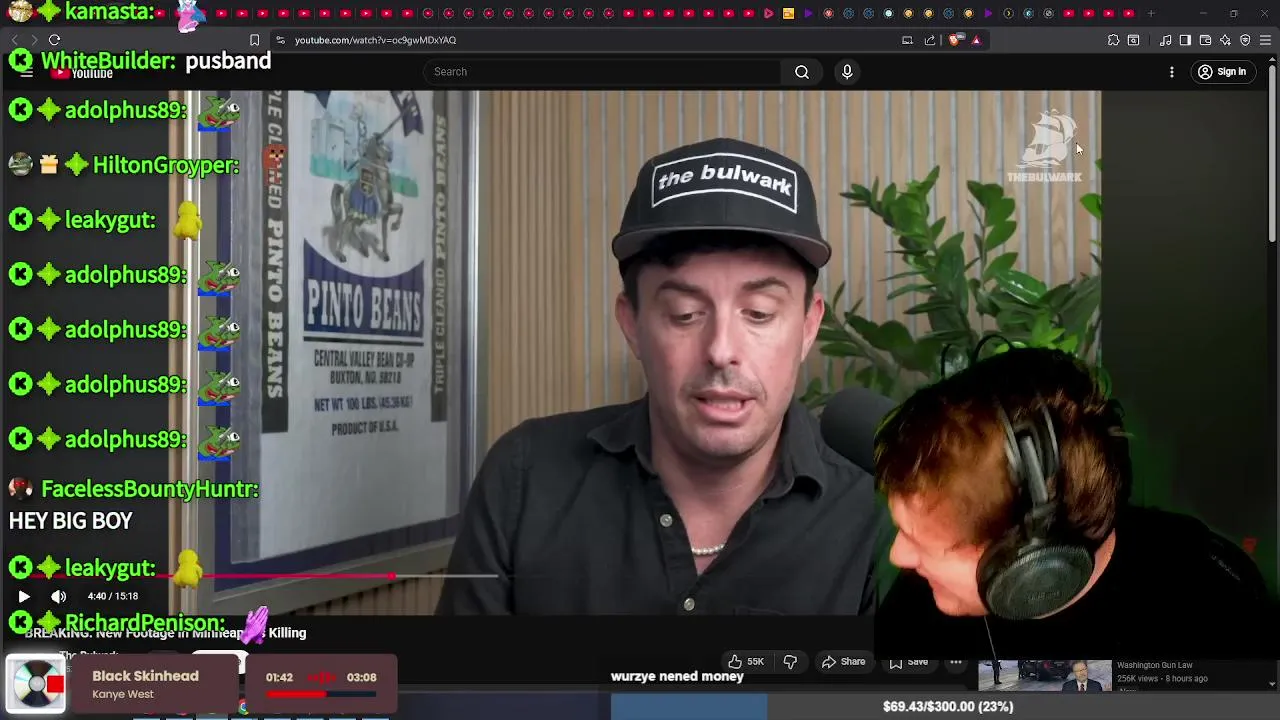Image resolution: width=1280 pixels, height=720 pixels.
Task: Click the 'wurzye nened money' caption text
Action: point(677,677)
